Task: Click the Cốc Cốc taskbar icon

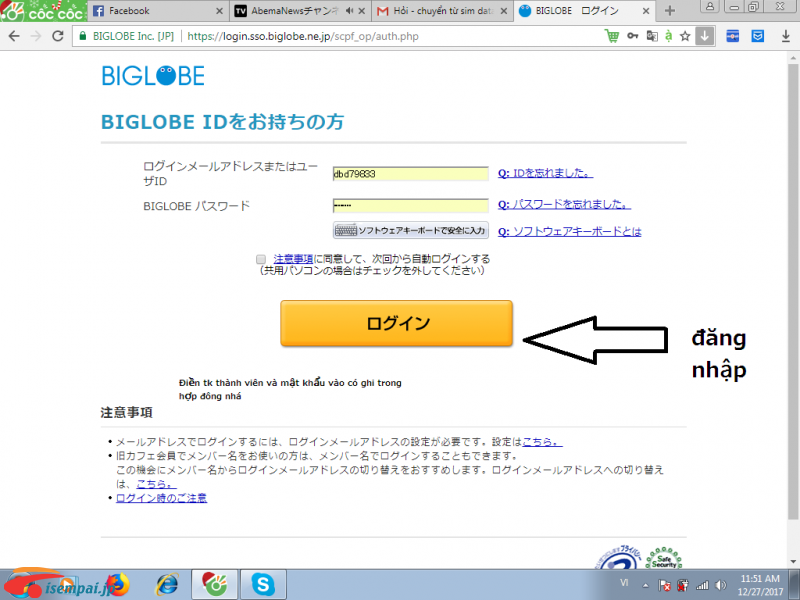Action: pos(215,585)
